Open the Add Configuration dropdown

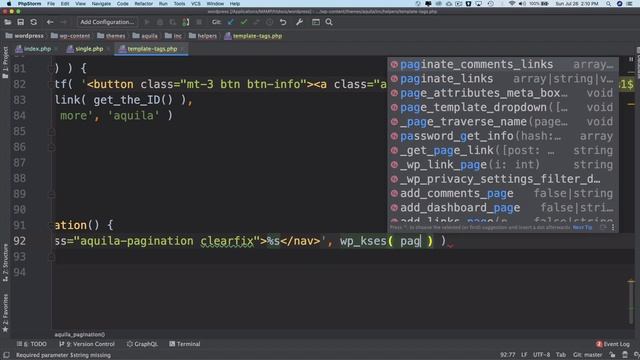click(107, 22)
